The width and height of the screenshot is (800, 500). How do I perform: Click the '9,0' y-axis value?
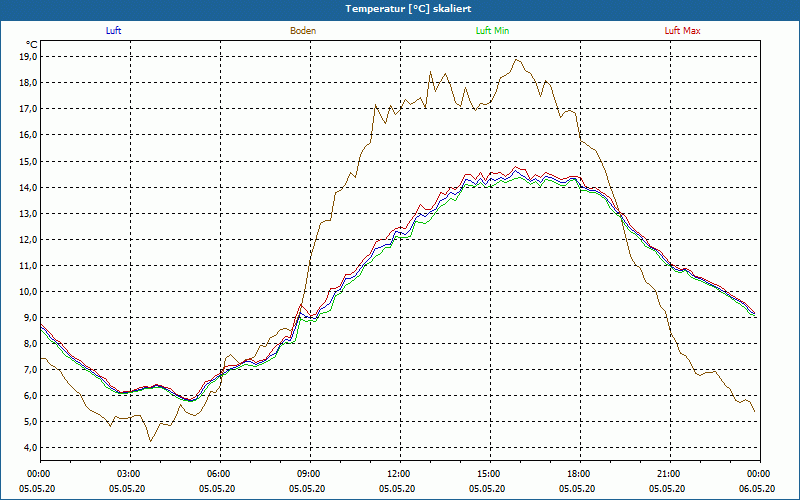31,317
